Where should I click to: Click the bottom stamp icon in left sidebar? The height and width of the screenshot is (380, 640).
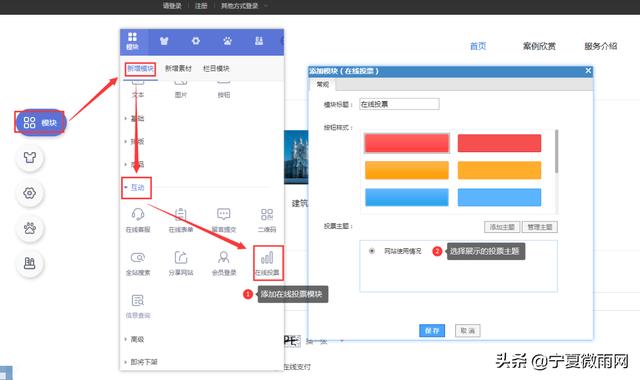click(x=29, y=263)
